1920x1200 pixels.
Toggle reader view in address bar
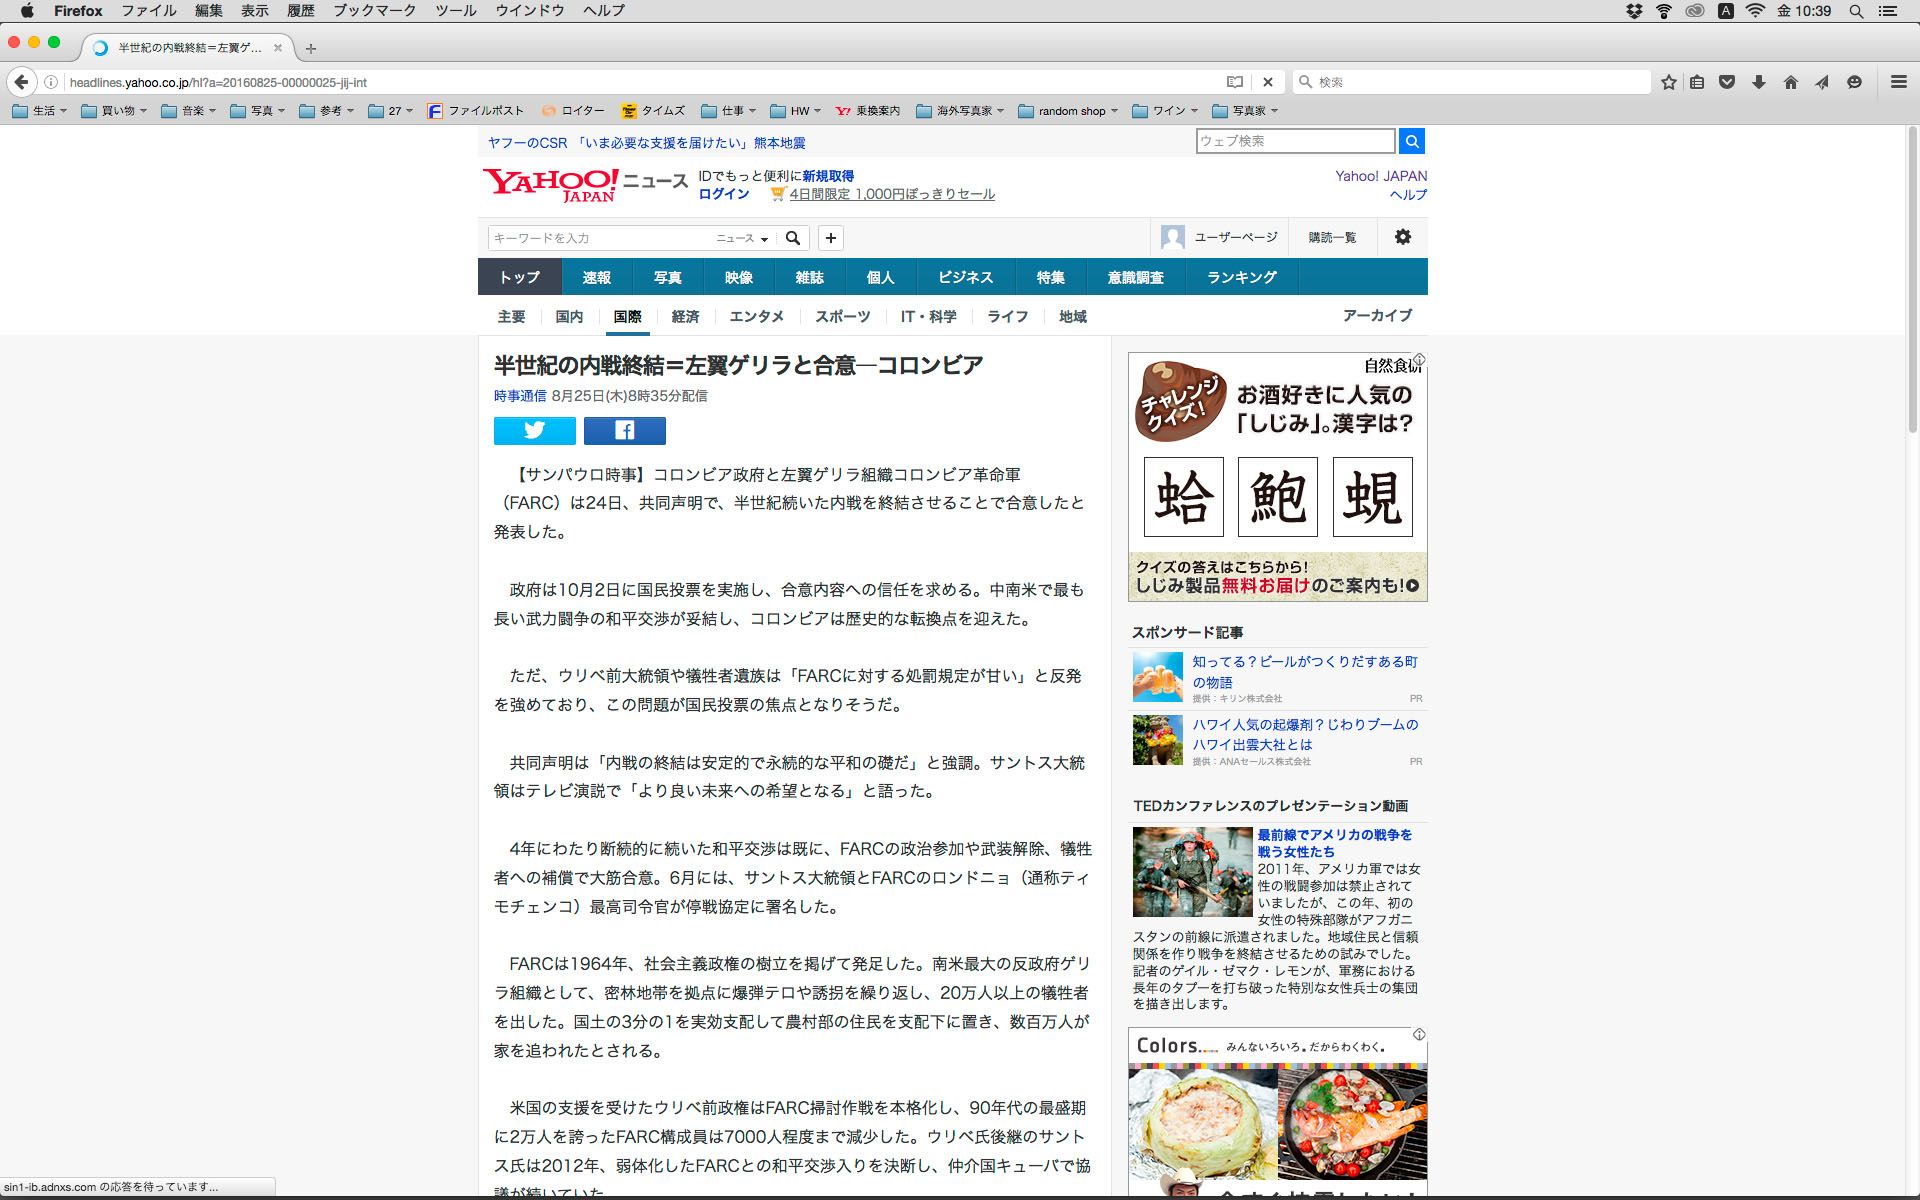click(1235, 82)
